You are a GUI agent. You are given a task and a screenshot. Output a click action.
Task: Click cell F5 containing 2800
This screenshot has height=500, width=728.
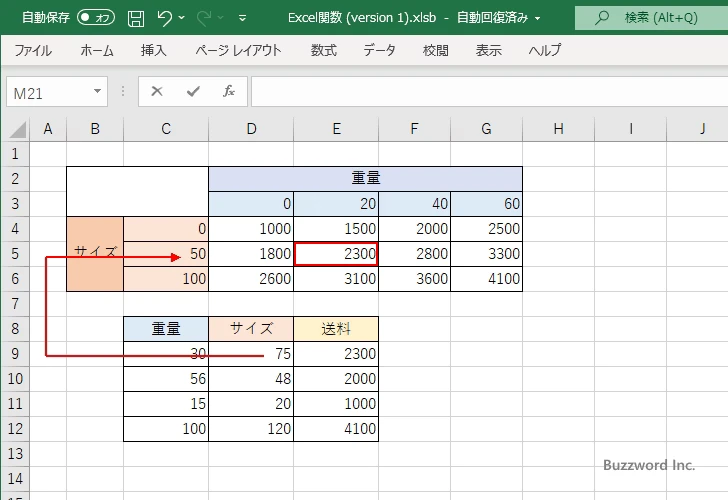click(x=415, y=254)
